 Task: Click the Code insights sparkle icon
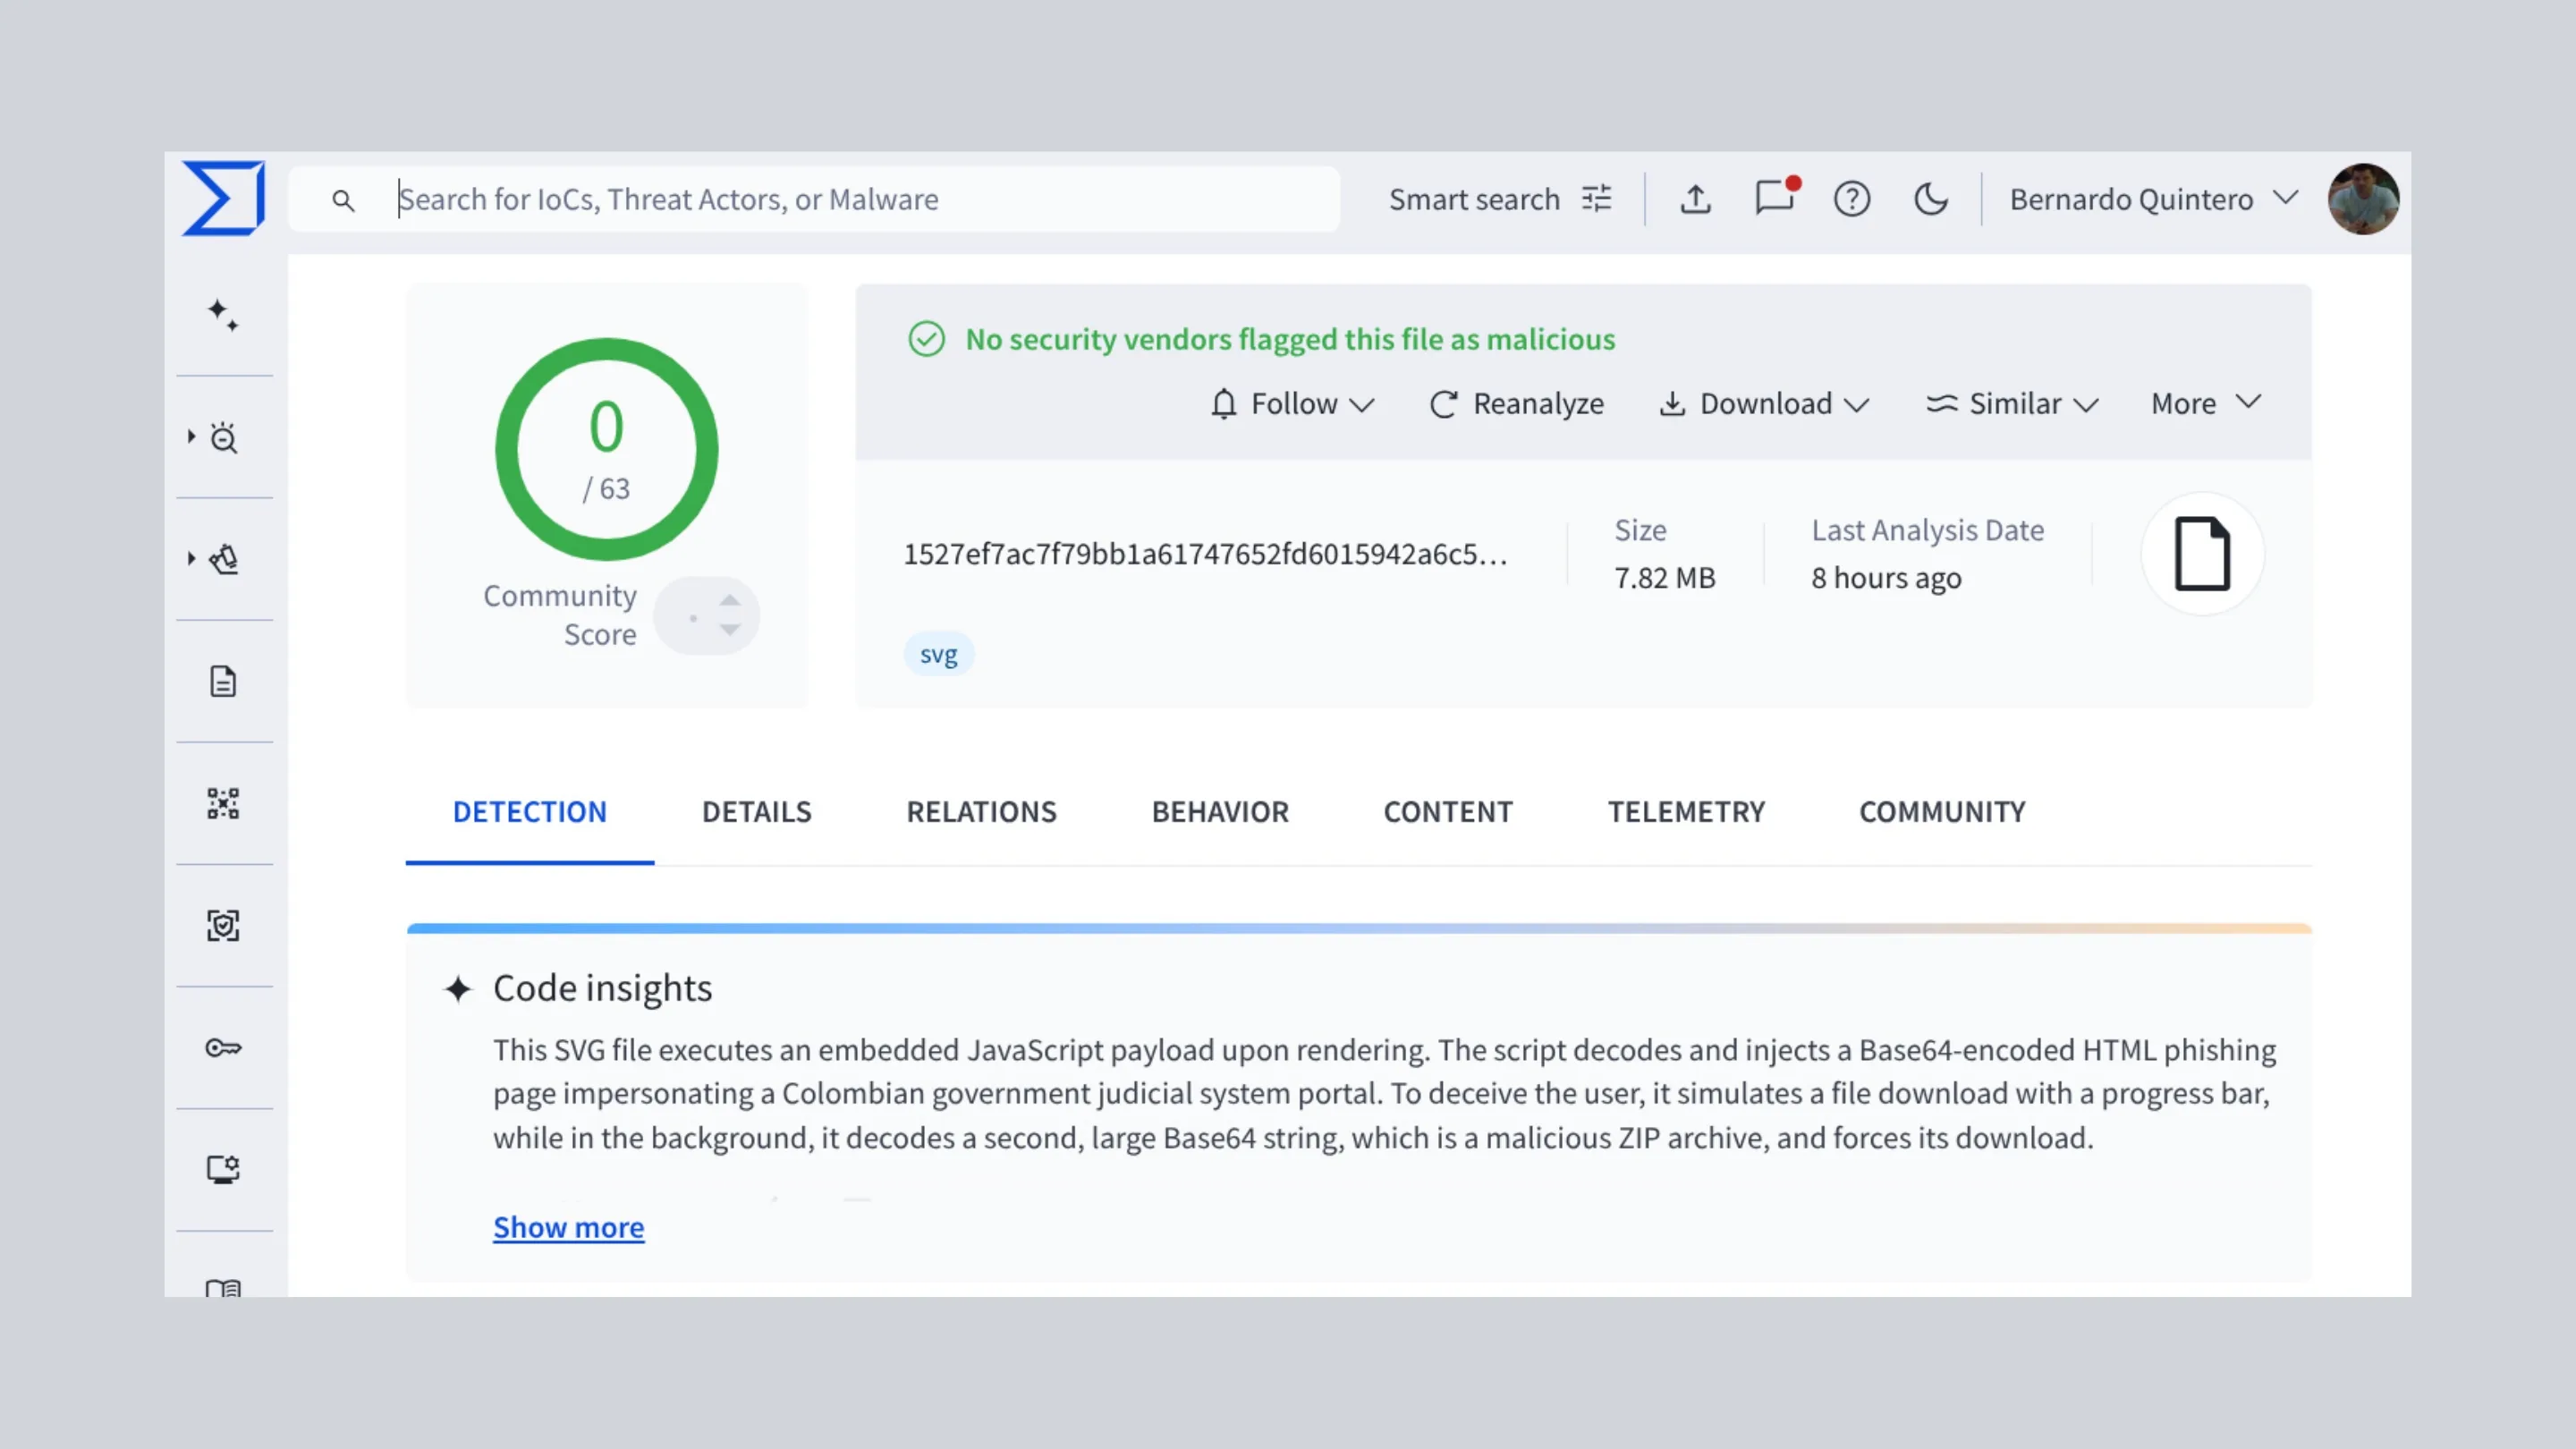point(458,989)
